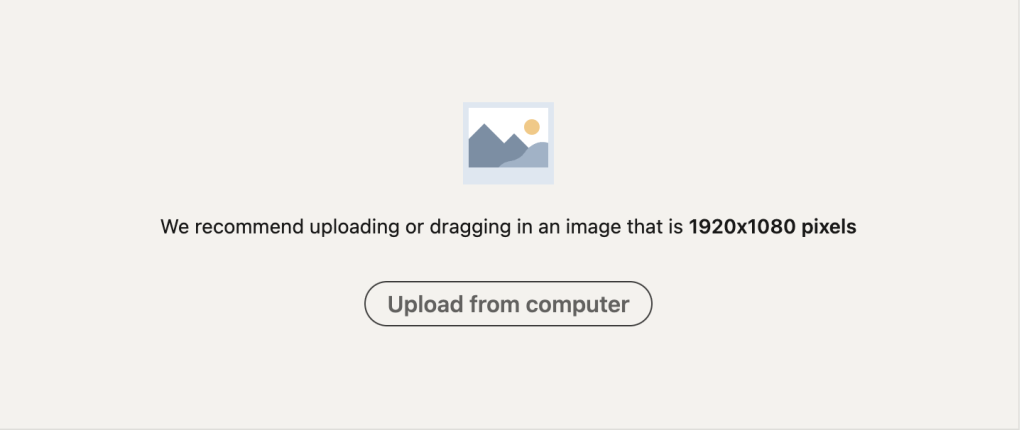Click the pale blue frame of image icon
1024x430 pixels.
point(508,176)
